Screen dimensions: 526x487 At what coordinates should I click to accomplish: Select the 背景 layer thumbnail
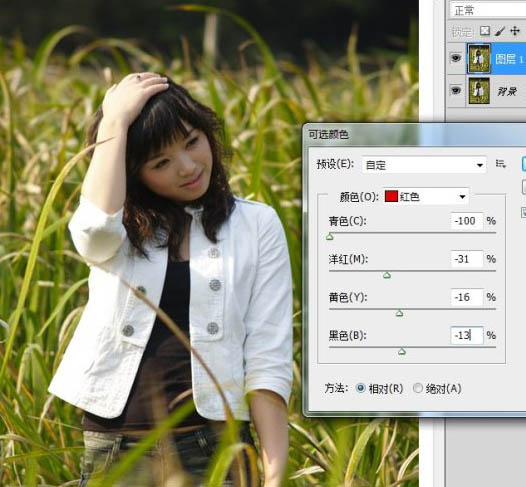coord(479,91)
